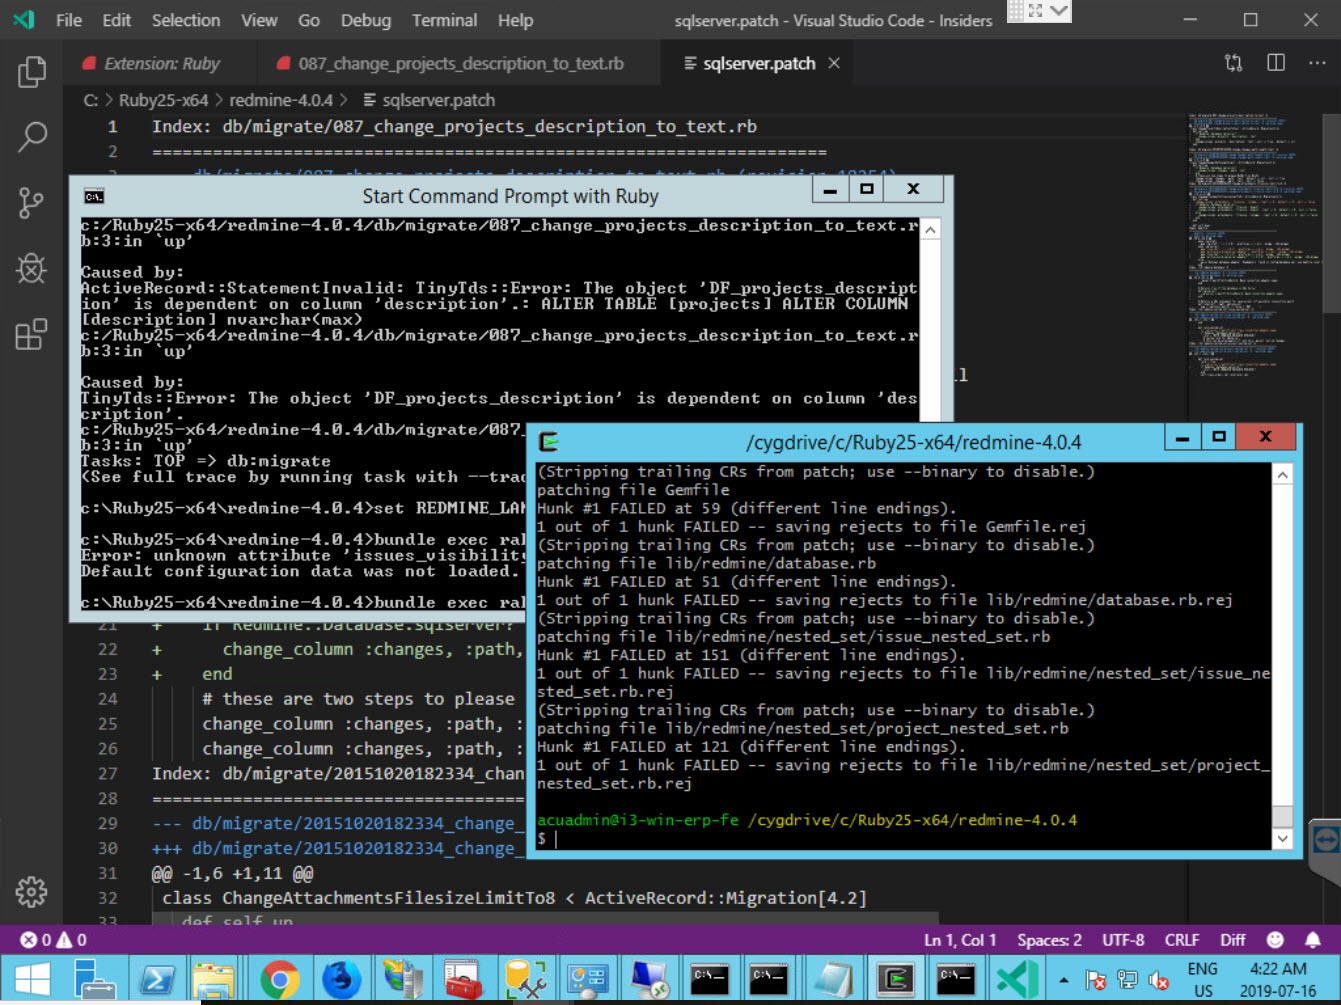The image size is (1341, 1005).
Task: Change end of line sequence CRLF
Action: [1182, 940]
